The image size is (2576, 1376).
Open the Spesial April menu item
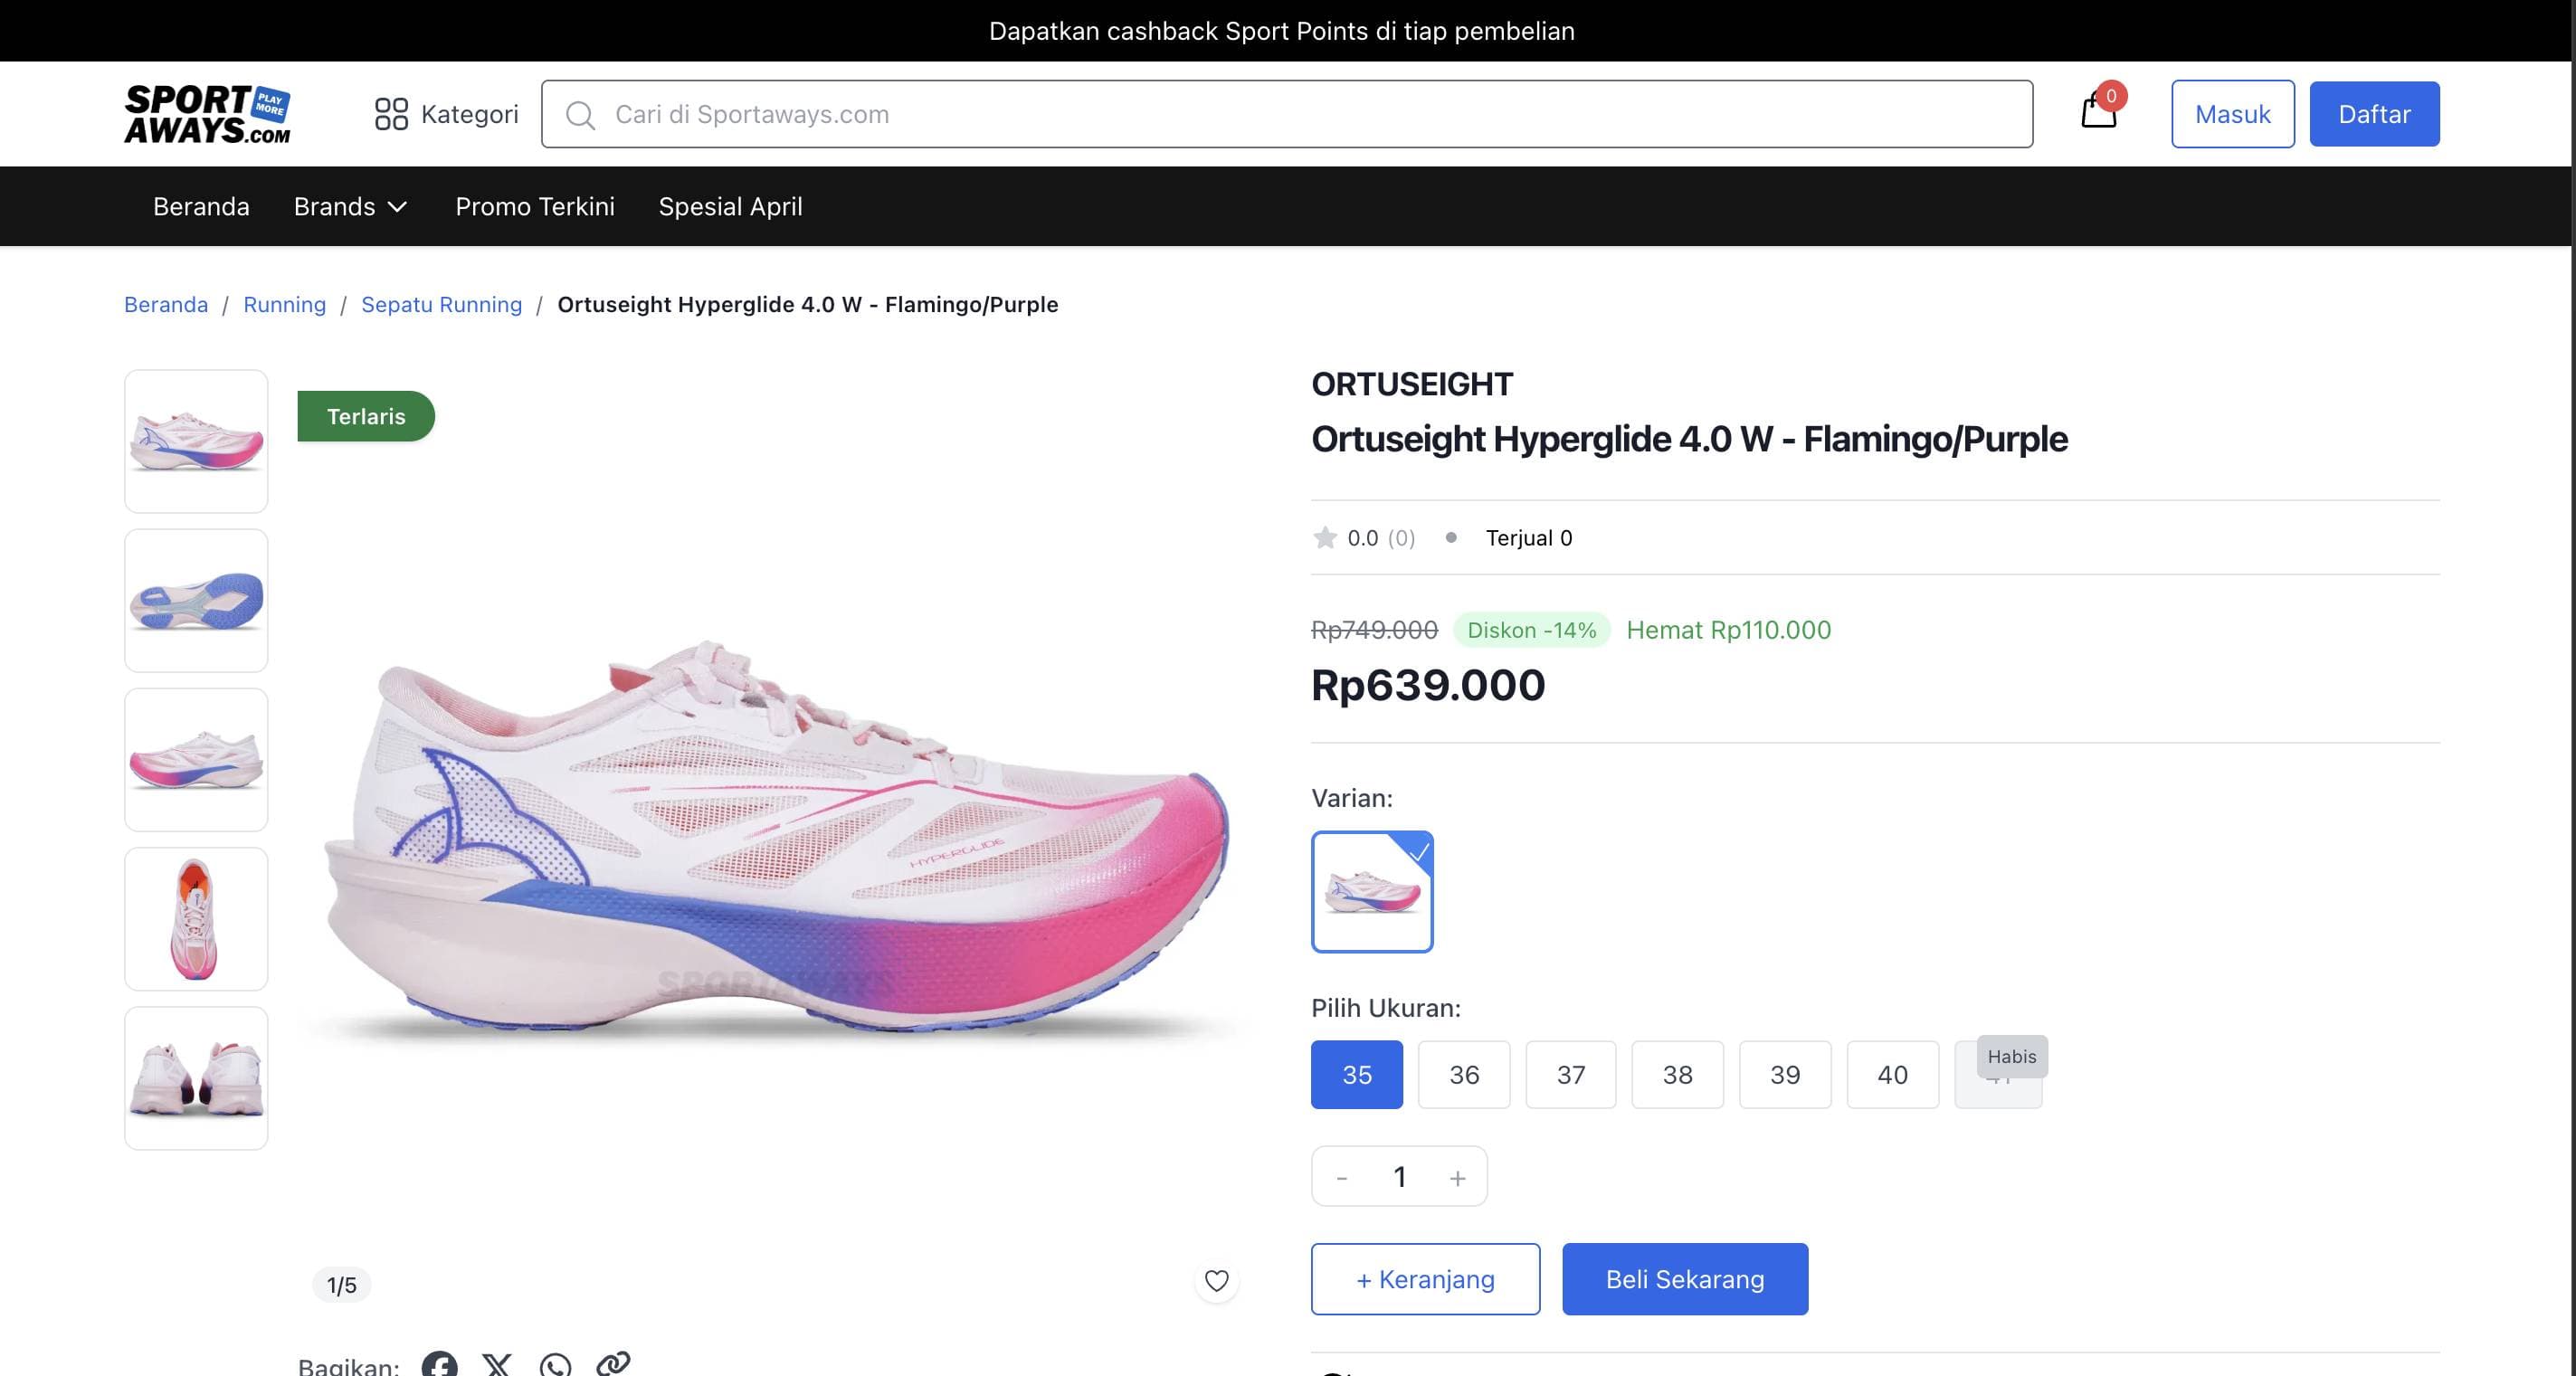730,206
